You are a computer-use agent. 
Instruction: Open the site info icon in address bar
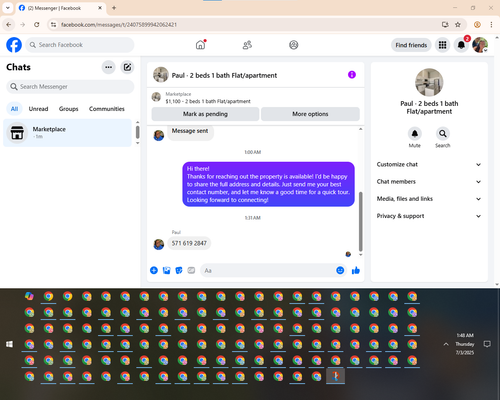53,25
